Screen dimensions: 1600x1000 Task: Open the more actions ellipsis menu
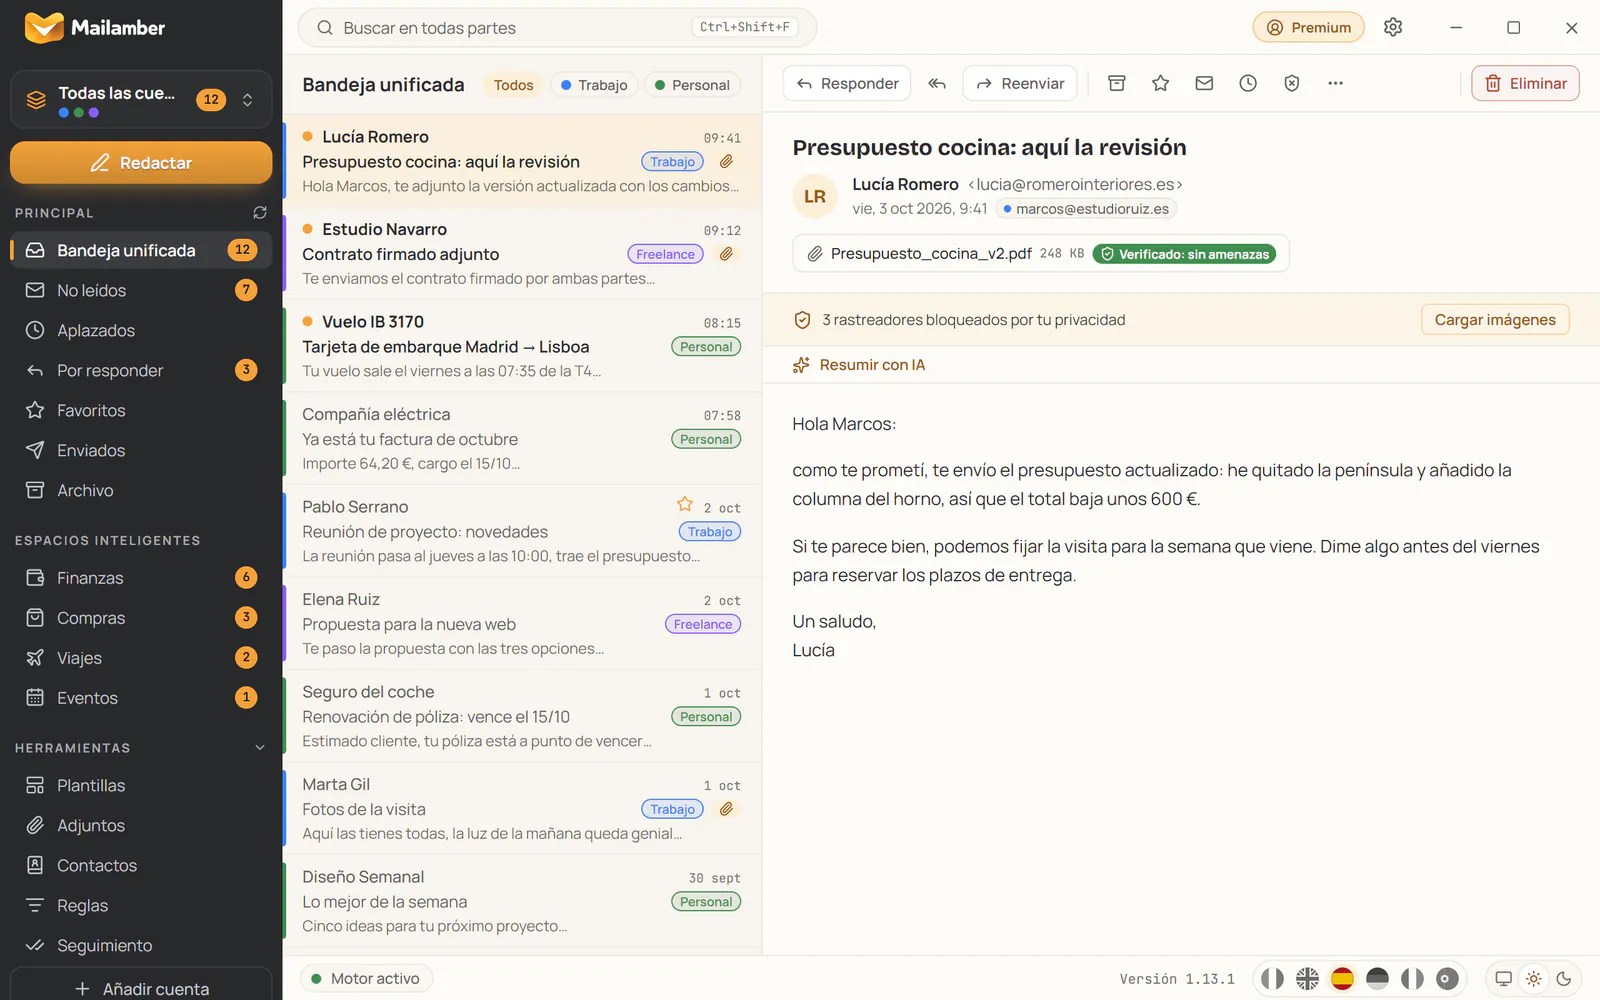click(x=1335, y=84)
